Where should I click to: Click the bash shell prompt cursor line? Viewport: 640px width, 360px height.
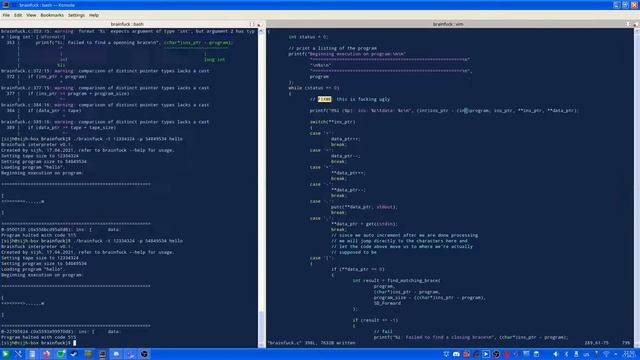38,343
